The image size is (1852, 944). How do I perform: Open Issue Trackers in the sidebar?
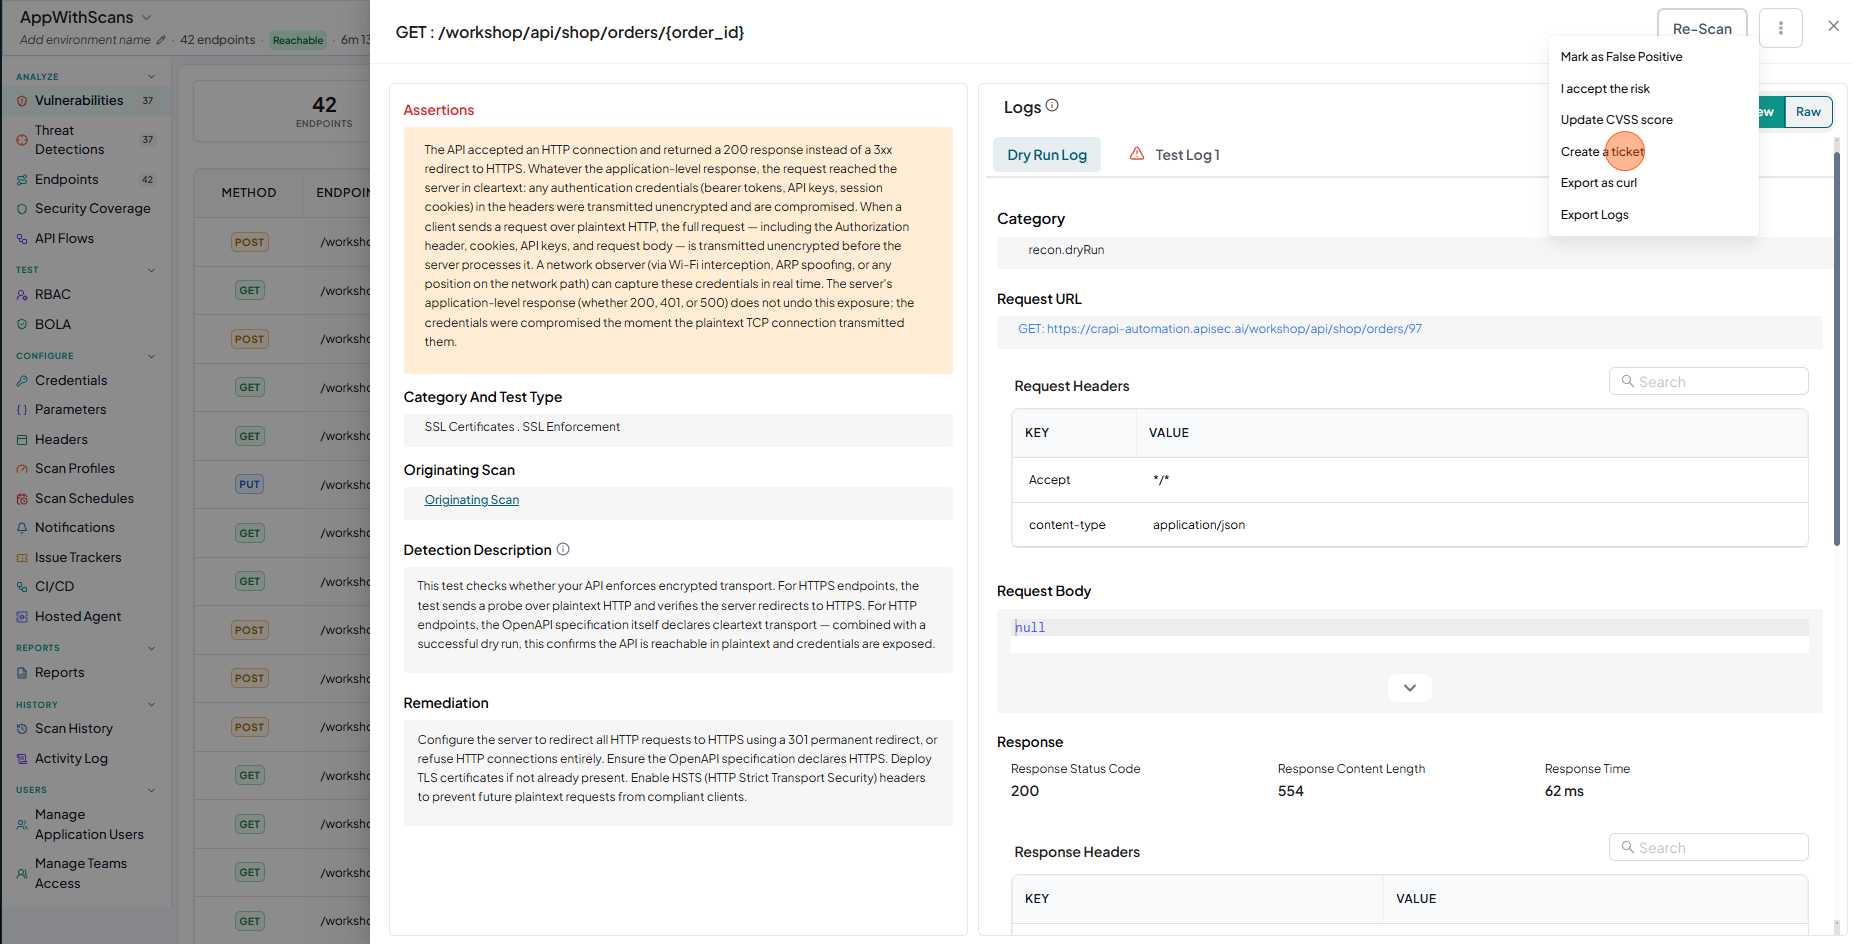78,557
